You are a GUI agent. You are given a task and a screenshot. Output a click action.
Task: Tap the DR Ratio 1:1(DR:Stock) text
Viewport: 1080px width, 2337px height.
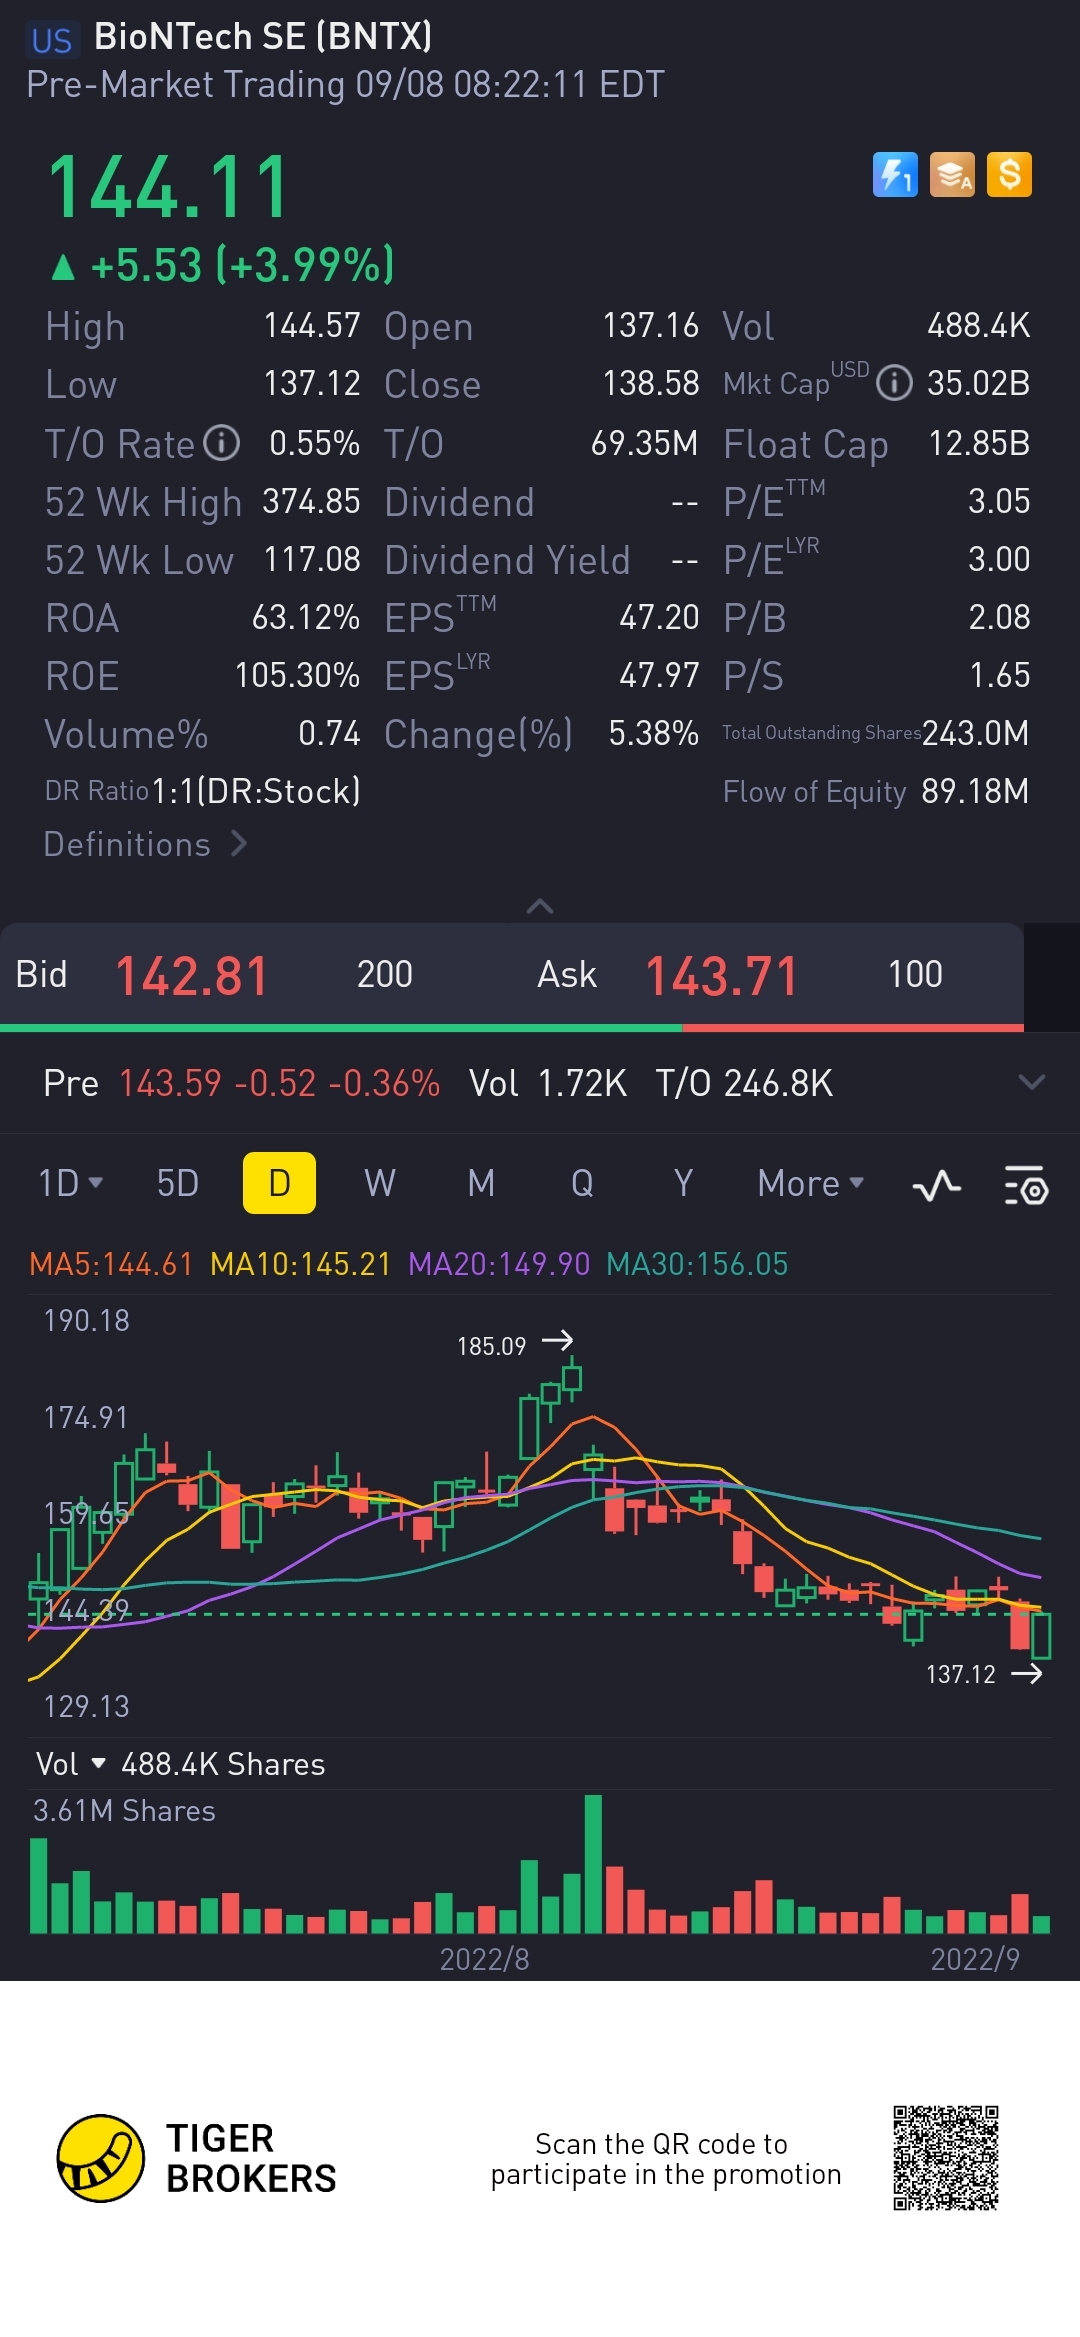(x=203, y=791)
